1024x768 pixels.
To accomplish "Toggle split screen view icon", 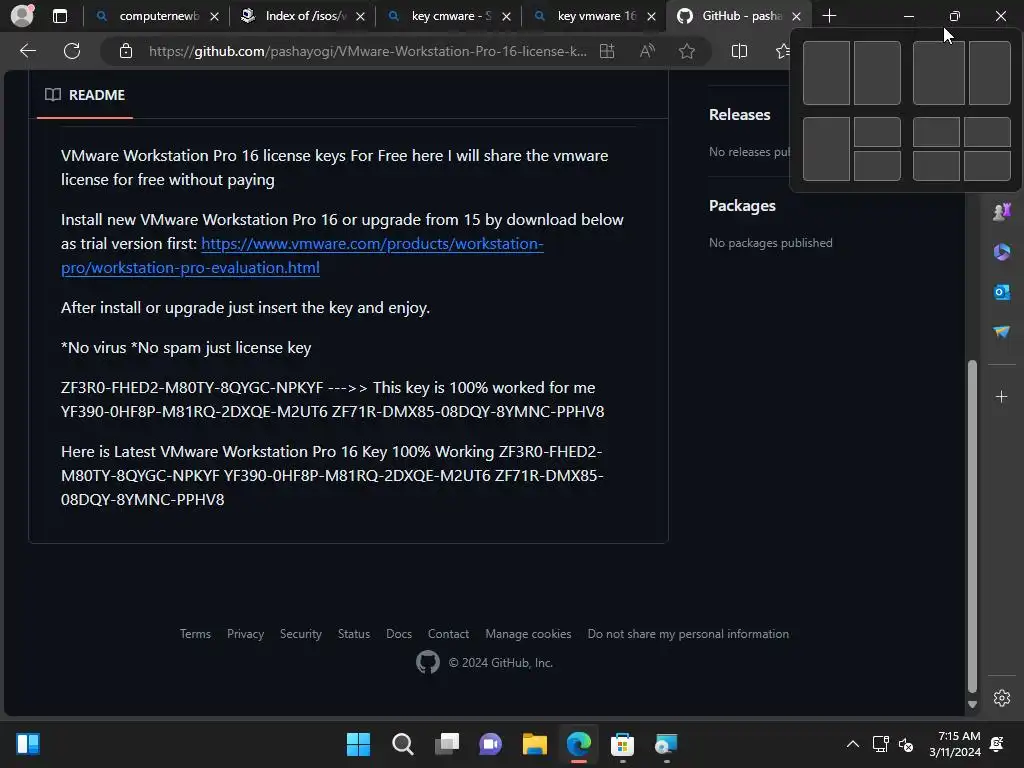I will tap(739, 51).
